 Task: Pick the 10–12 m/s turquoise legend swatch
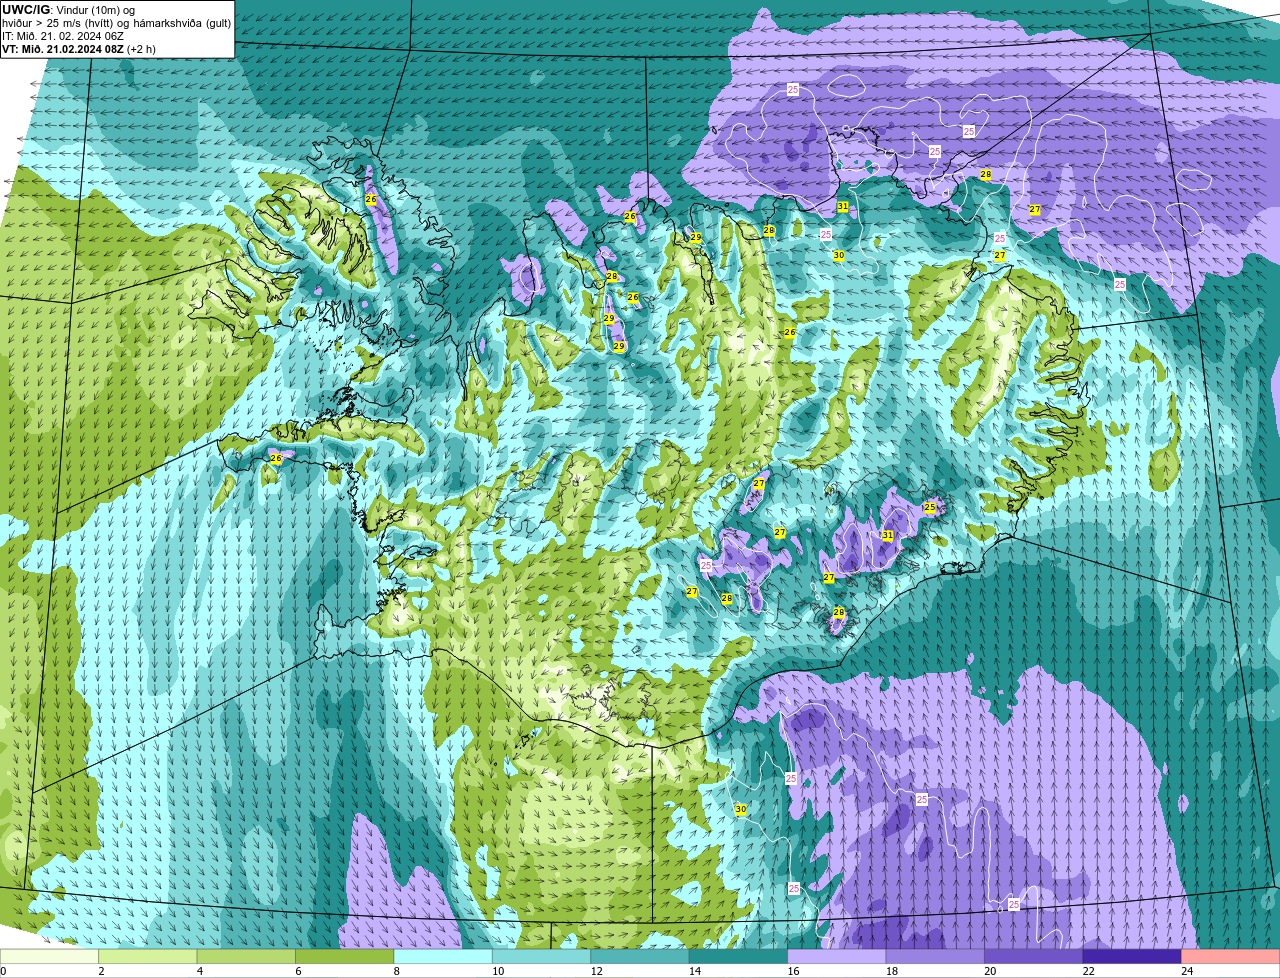[542, 956]
